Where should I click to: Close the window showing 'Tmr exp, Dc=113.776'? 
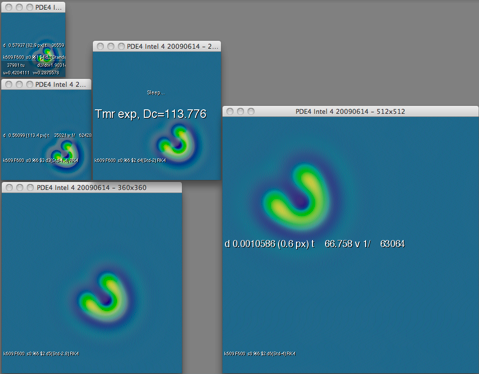click(x=100, y=46)
